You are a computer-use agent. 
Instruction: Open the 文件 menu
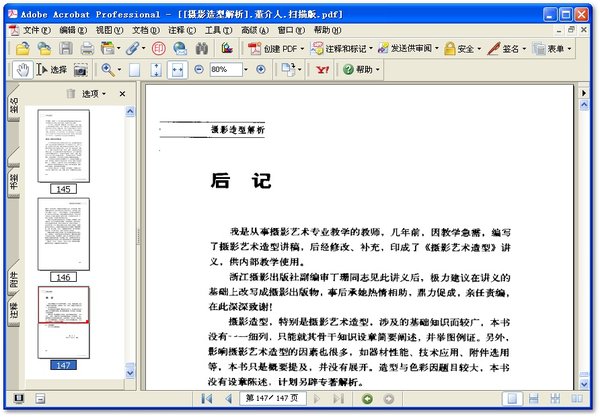36,30
